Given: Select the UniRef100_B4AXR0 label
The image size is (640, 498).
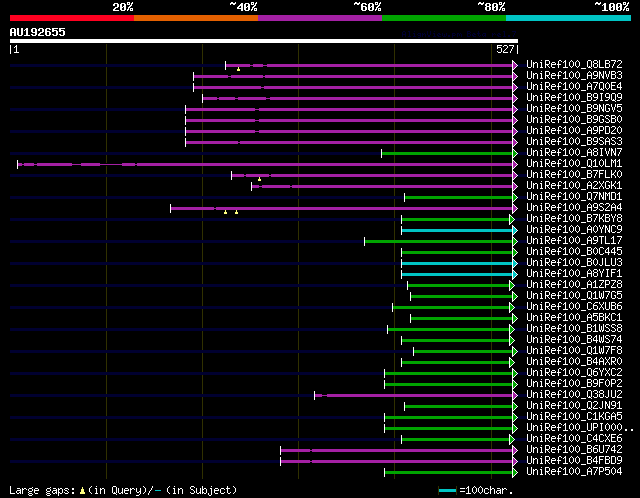Looking at the screenshot, I should (574, 362).
